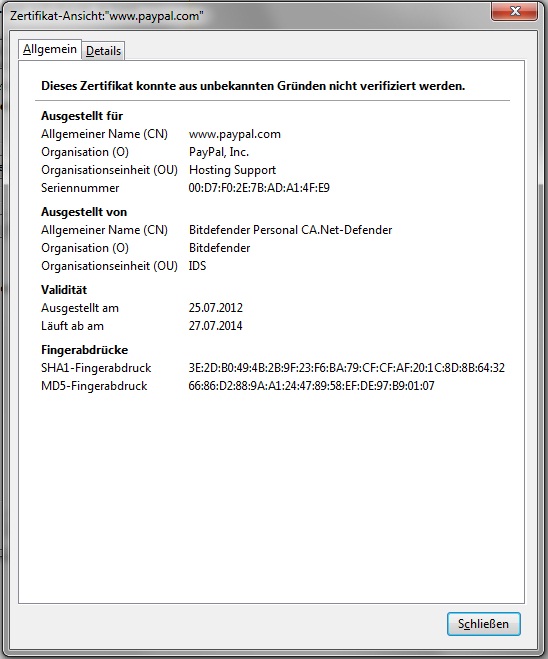Screen dimensions: 548x659
Task: Click the 'Fingerabdrücke' heading
Action: tap(84, 350)
